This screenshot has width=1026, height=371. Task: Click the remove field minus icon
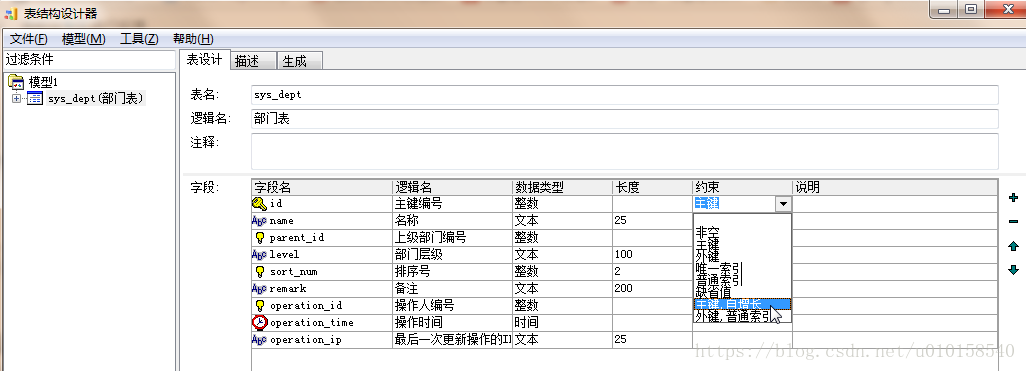[1014, 222]
